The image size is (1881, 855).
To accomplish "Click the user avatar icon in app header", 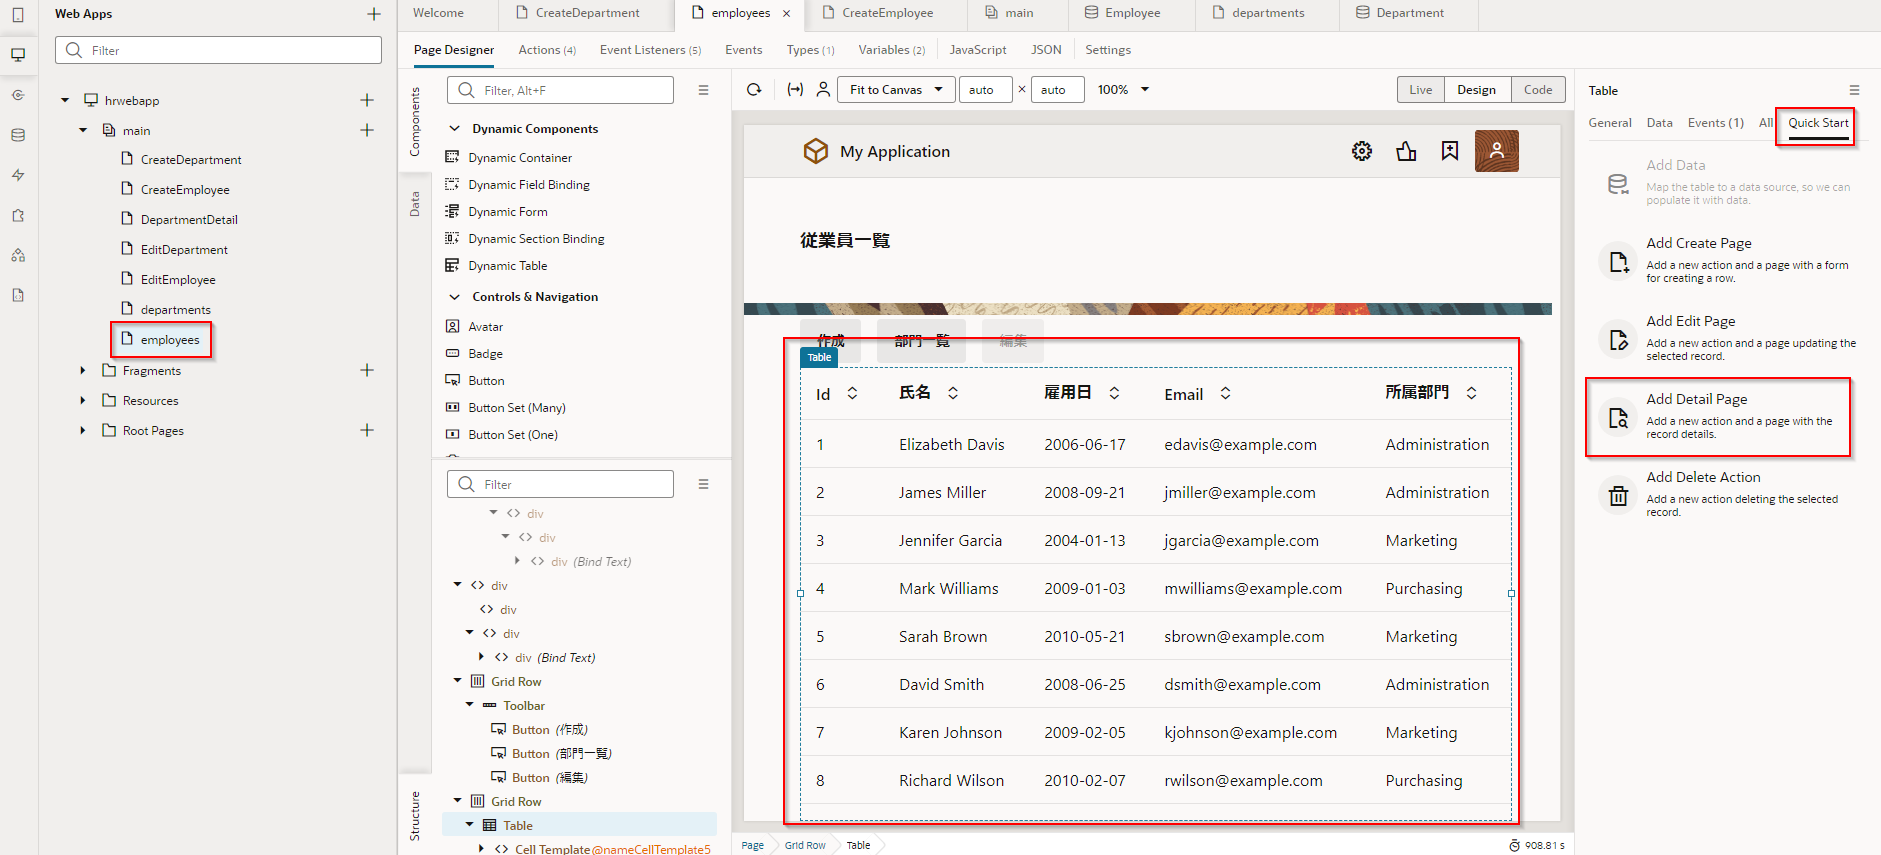I will 1496,151.
